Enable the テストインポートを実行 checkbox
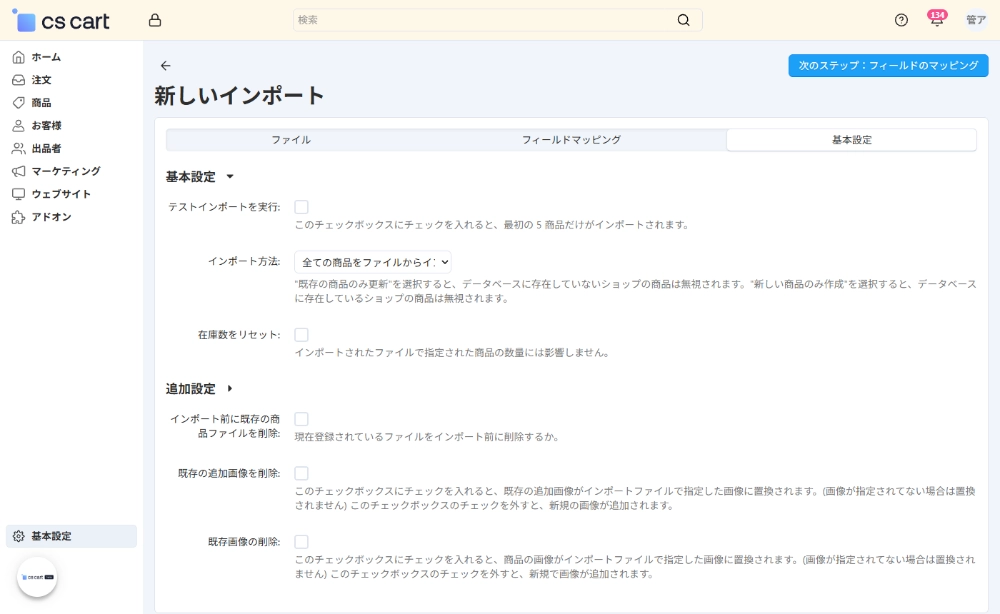Viewport: 1000px width, 614px height. [x=301, y=207]
